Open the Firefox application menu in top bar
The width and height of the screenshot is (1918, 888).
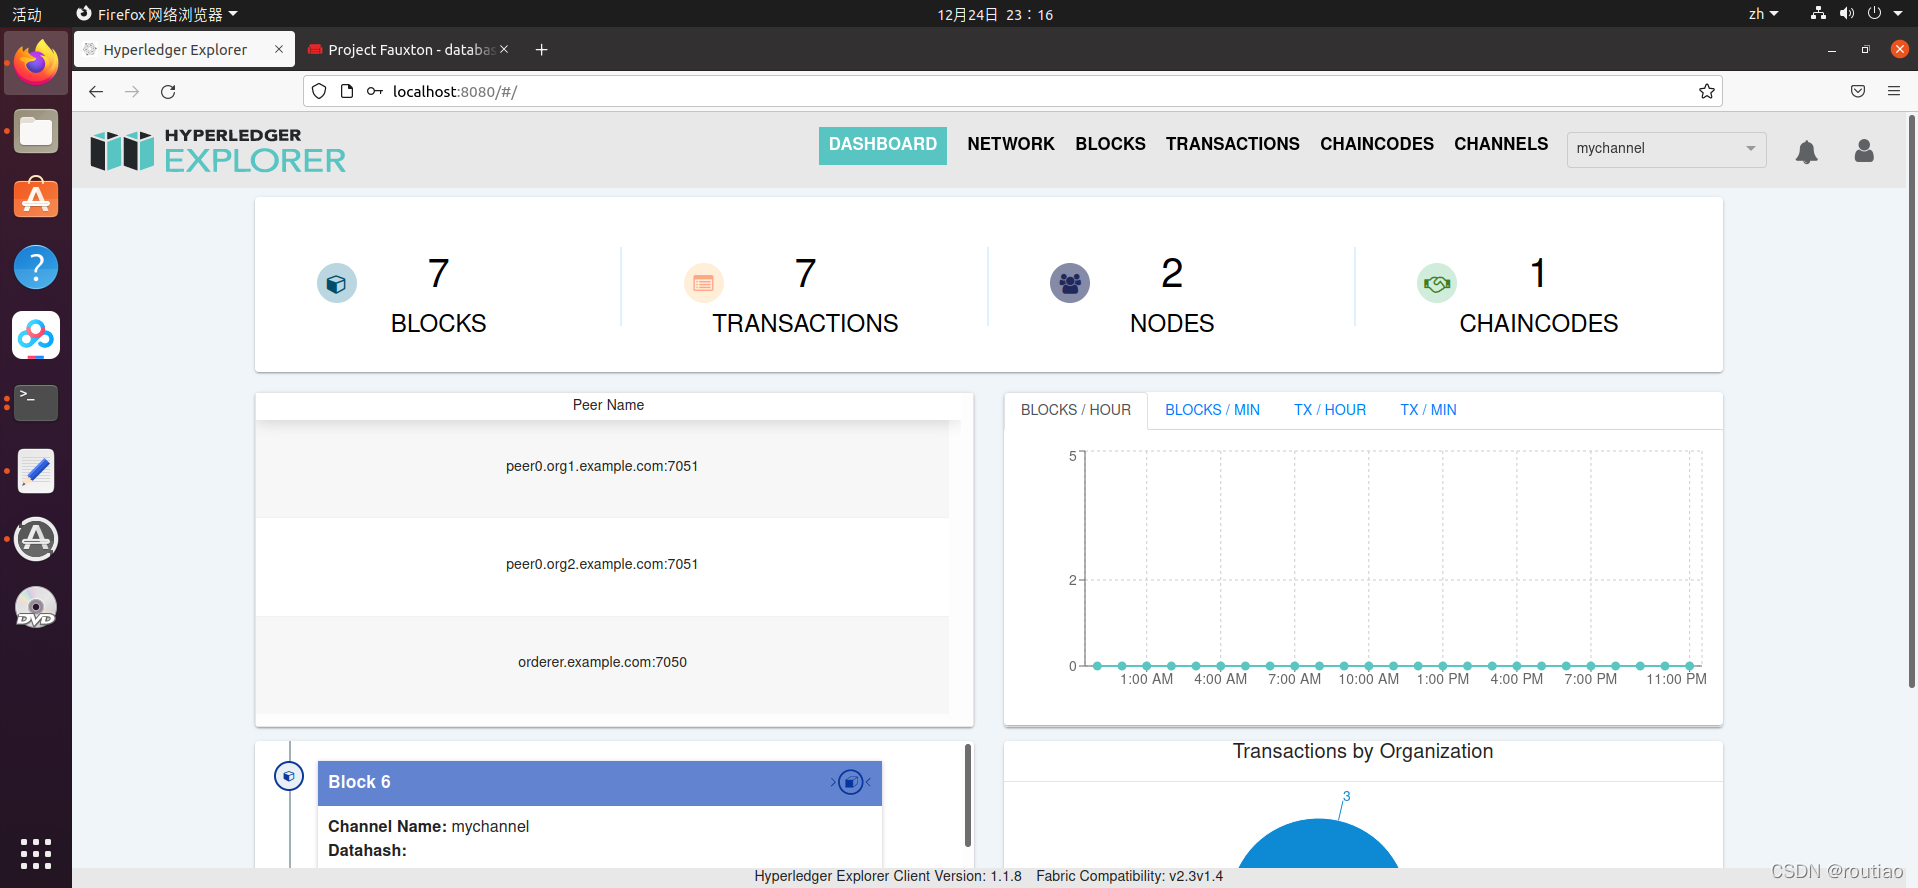tap(157, 14)
